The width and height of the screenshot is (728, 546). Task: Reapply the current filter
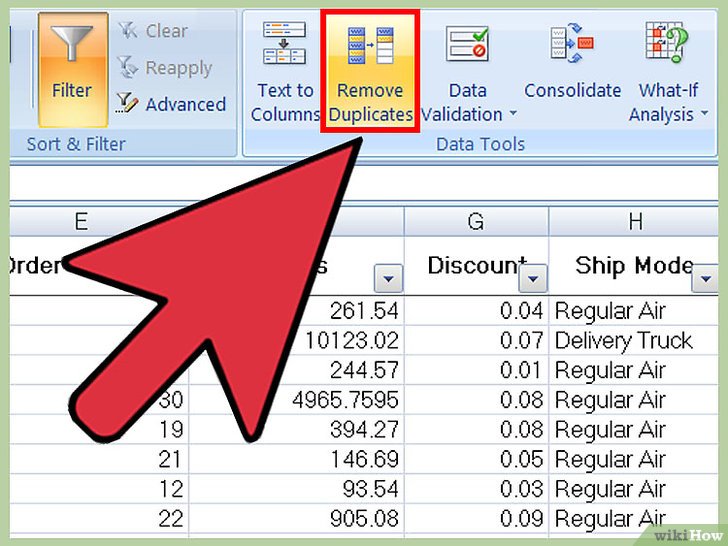click(165, 68)
